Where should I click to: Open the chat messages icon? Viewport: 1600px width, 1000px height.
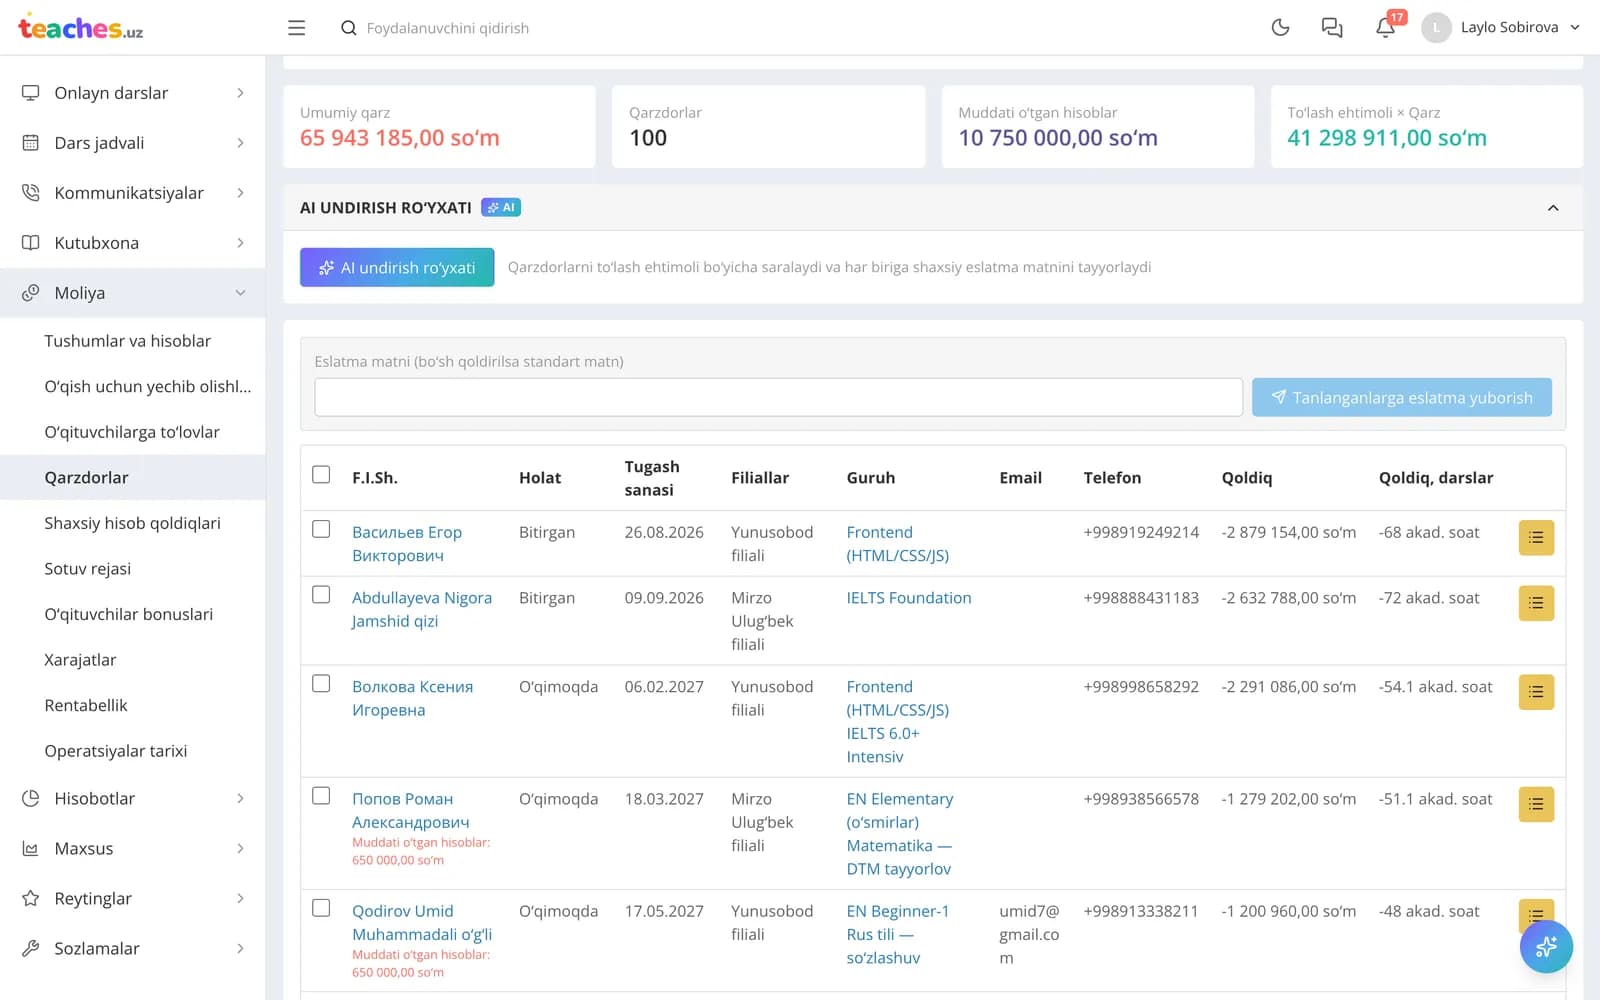click(x=1332, y=28)
